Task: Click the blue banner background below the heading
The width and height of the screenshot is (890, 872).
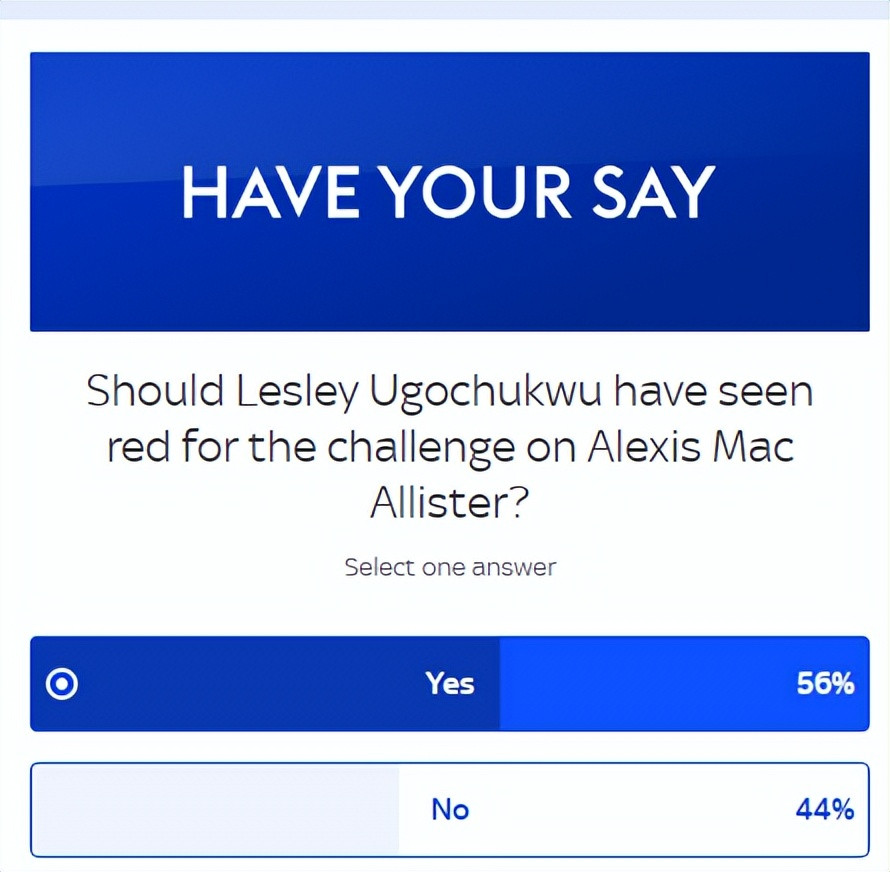Action: click(x=450, y=278)
